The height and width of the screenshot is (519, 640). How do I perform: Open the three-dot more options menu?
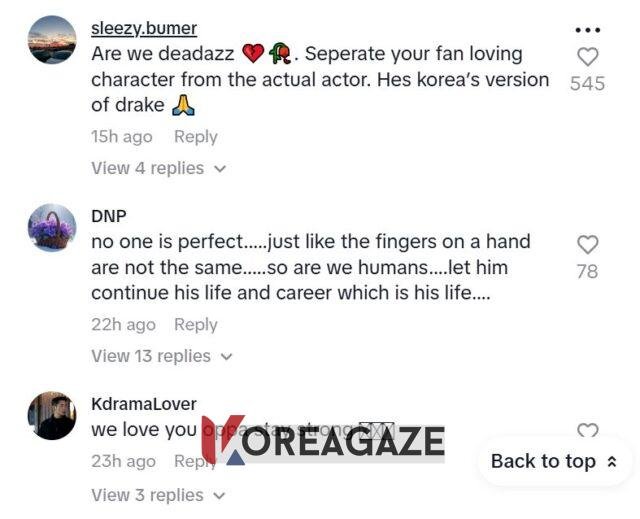588,30
